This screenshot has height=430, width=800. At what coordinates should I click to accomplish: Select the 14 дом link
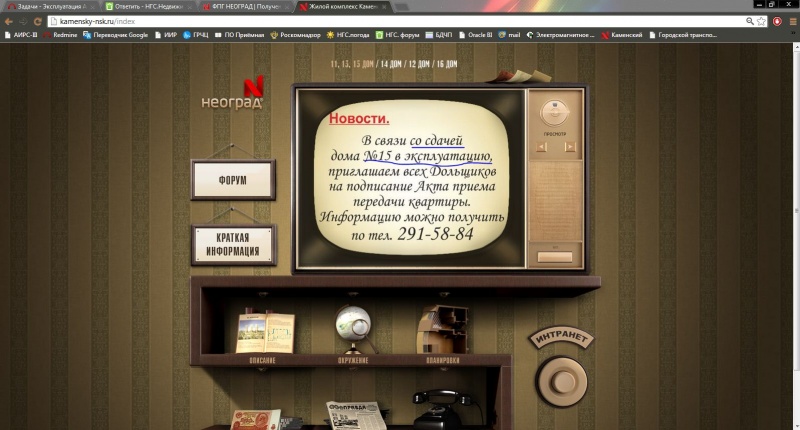tap(391, 64)
